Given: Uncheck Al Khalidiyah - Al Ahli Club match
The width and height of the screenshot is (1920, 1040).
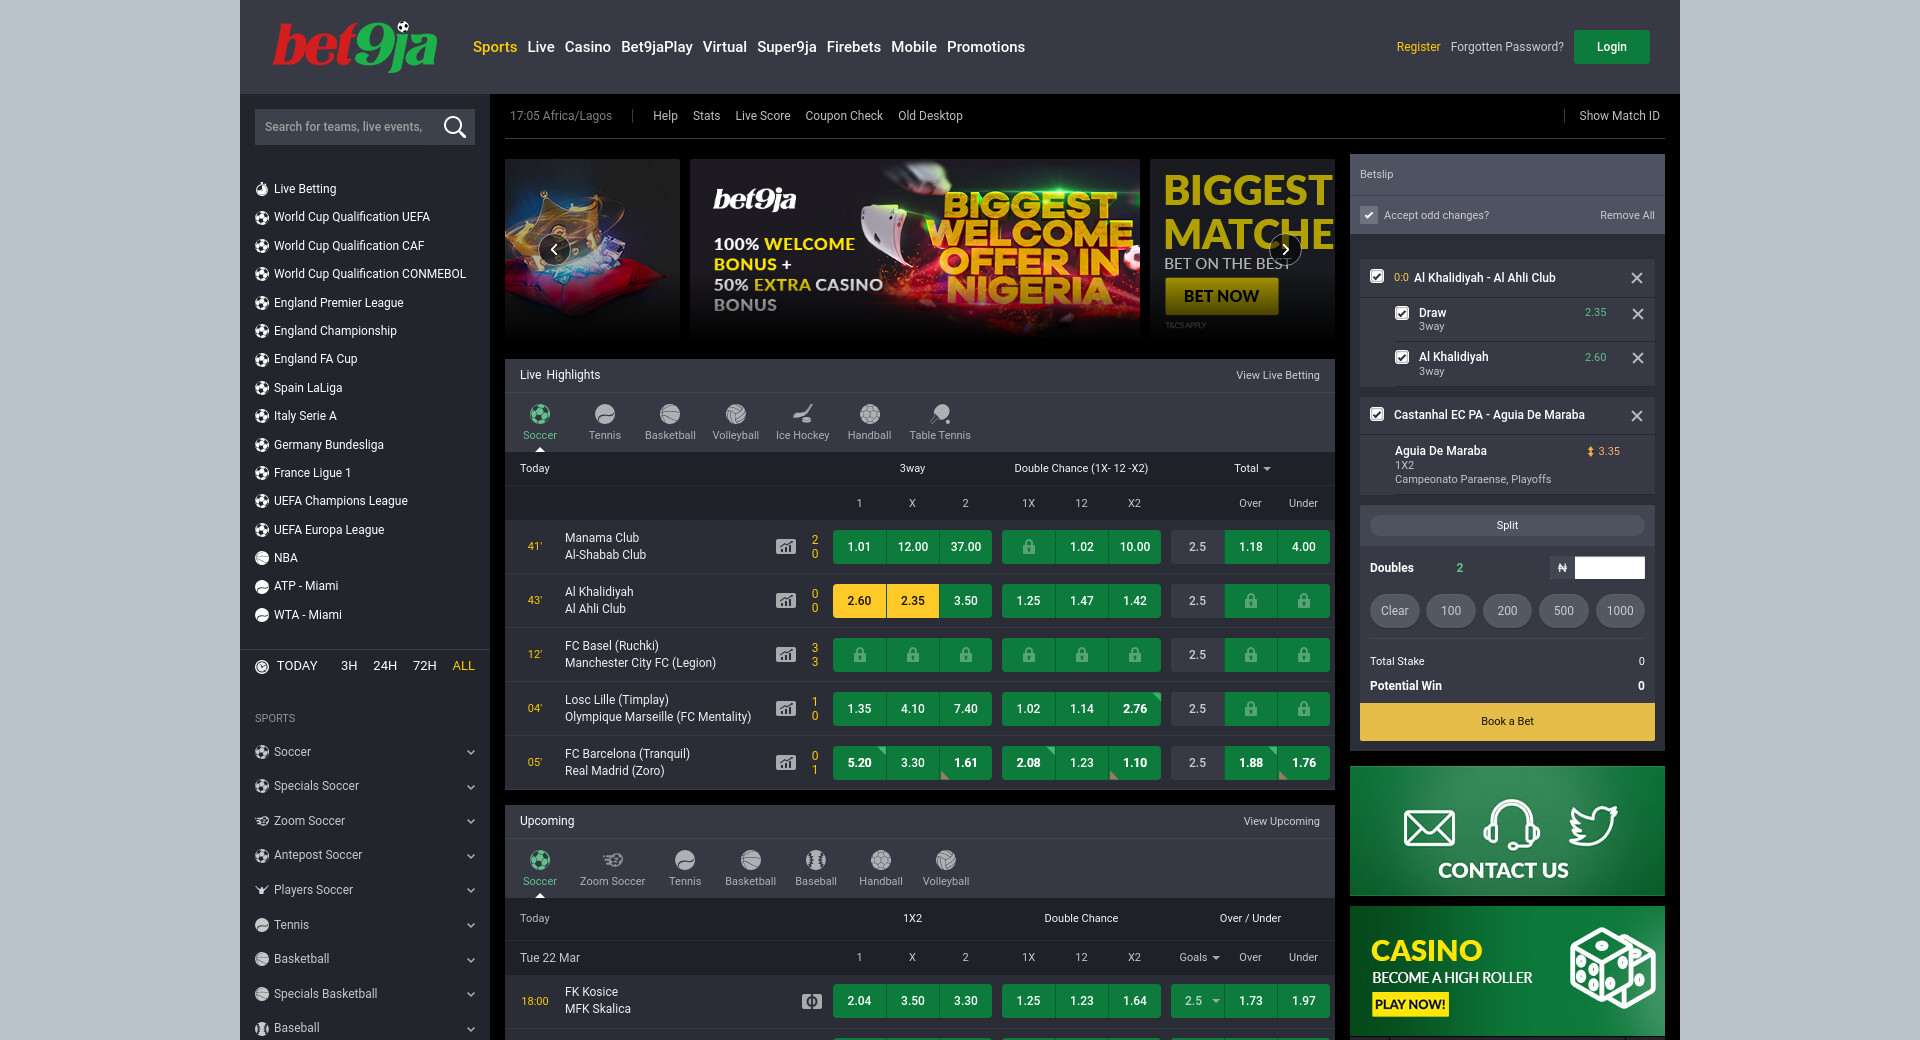Looking at the screenshot, I should [x=1377, y=277].
